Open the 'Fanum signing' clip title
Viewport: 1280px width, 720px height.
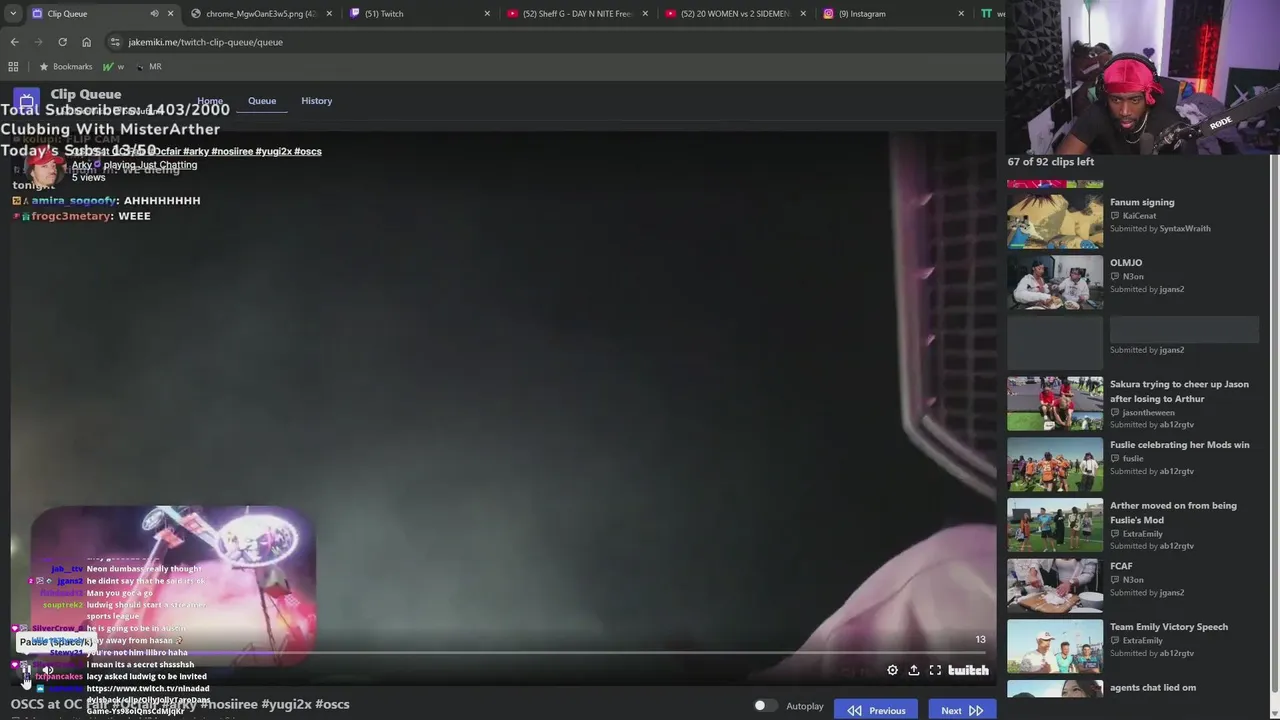click(x=1142, y=202)
